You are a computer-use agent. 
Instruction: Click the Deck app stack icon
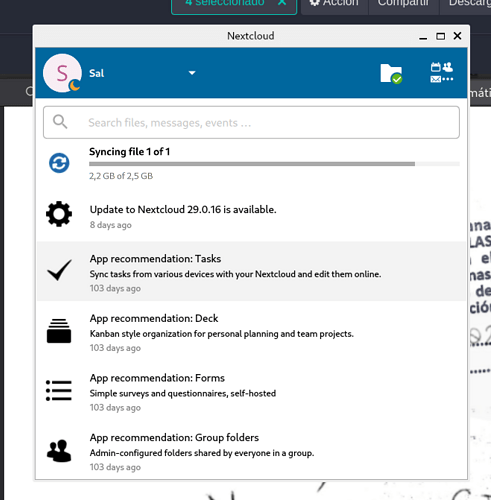point(59,331)
